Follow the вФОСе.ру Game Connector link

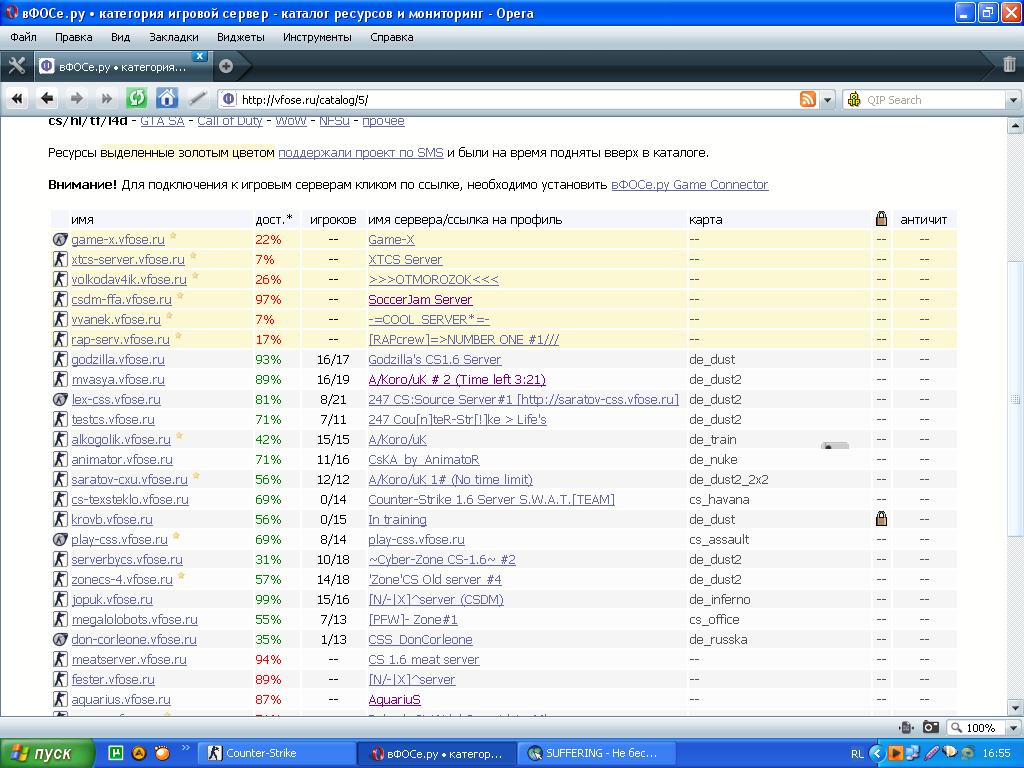click(x=689, y=185)
